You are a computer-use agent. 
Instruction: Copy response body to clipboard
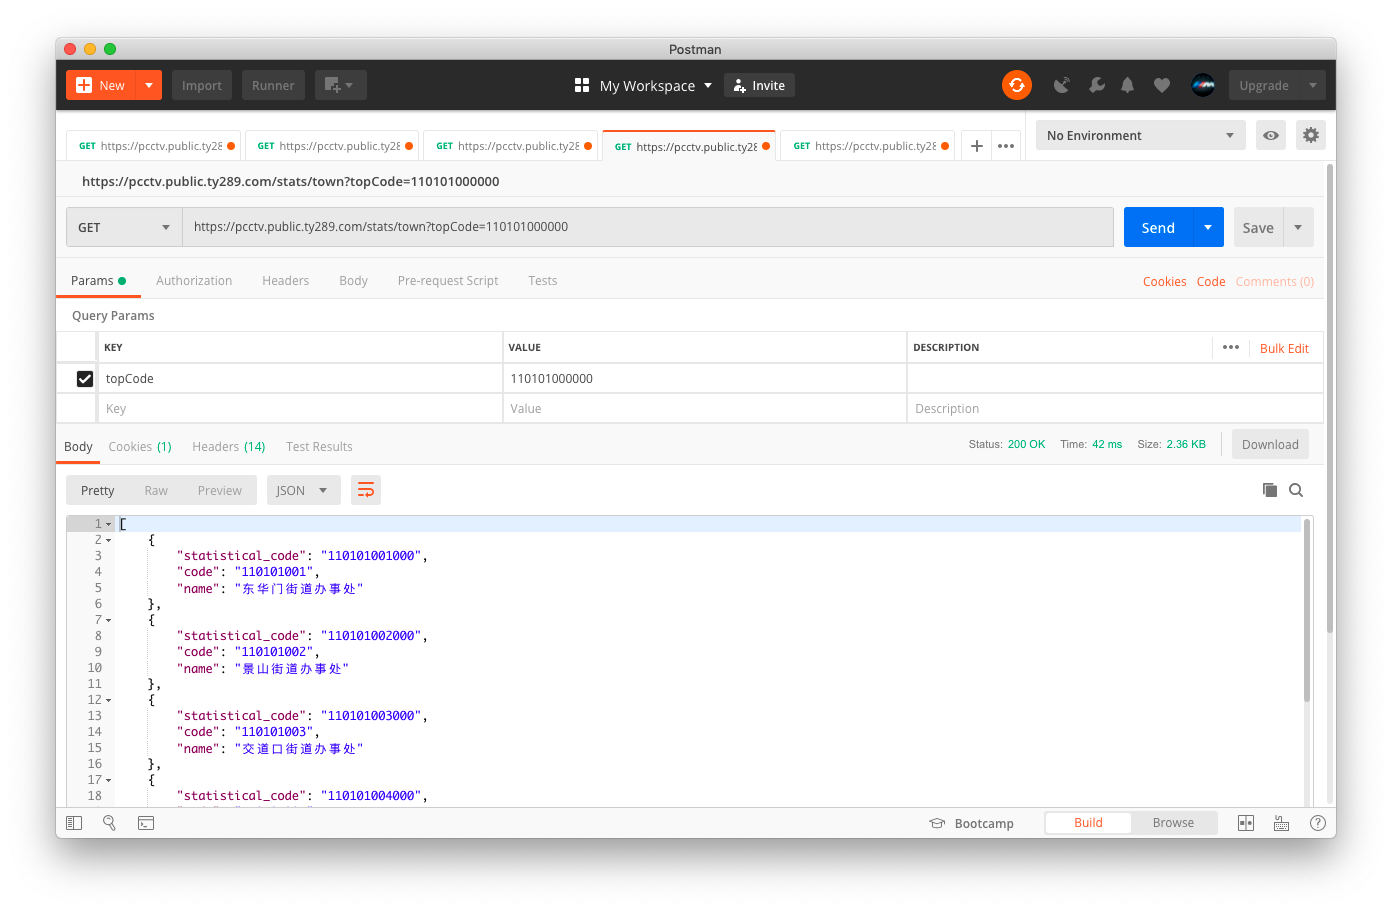[x=1270, y=490]
